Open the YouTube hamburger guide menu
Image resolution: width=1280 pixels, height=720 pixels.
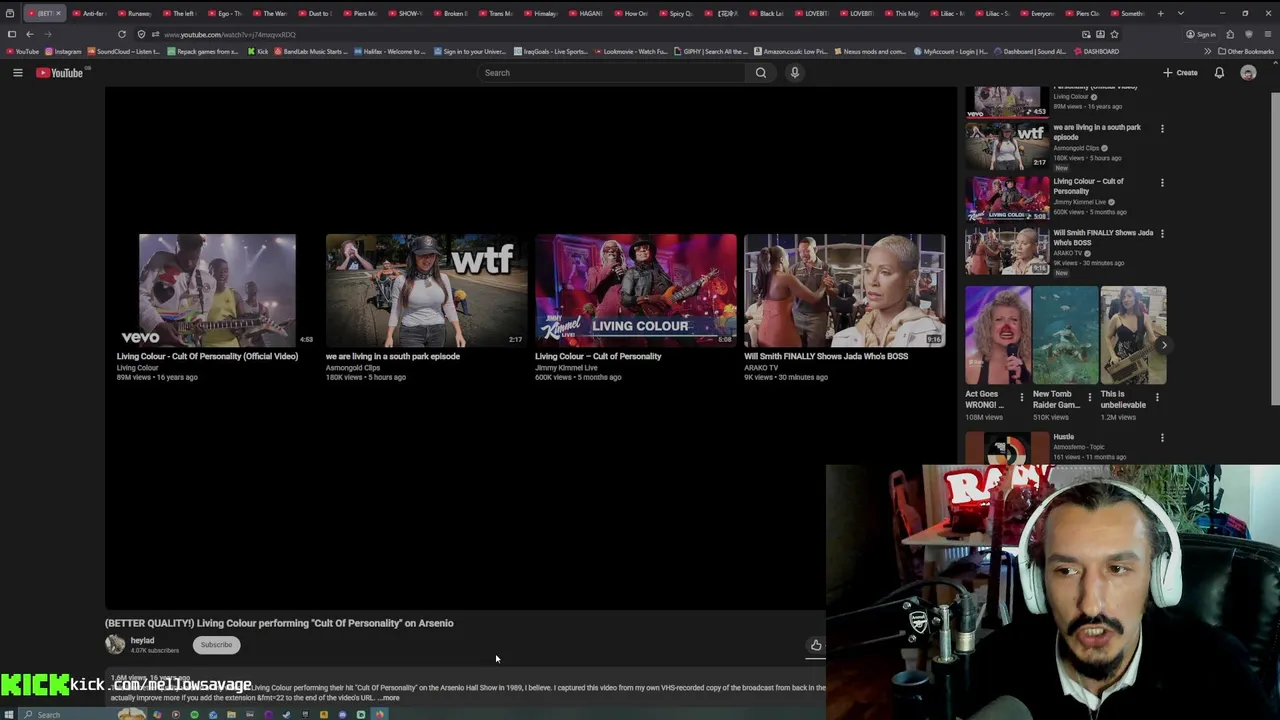click(17, 73)
